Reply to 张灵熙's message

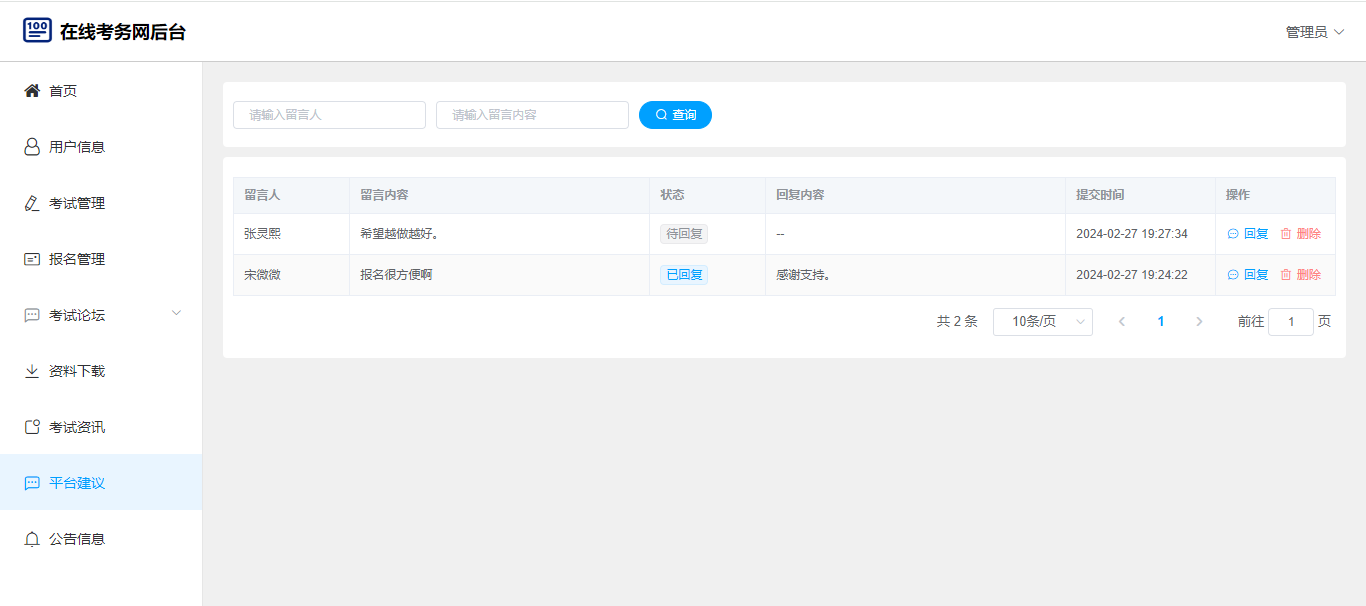click(x=1248, y=234)
